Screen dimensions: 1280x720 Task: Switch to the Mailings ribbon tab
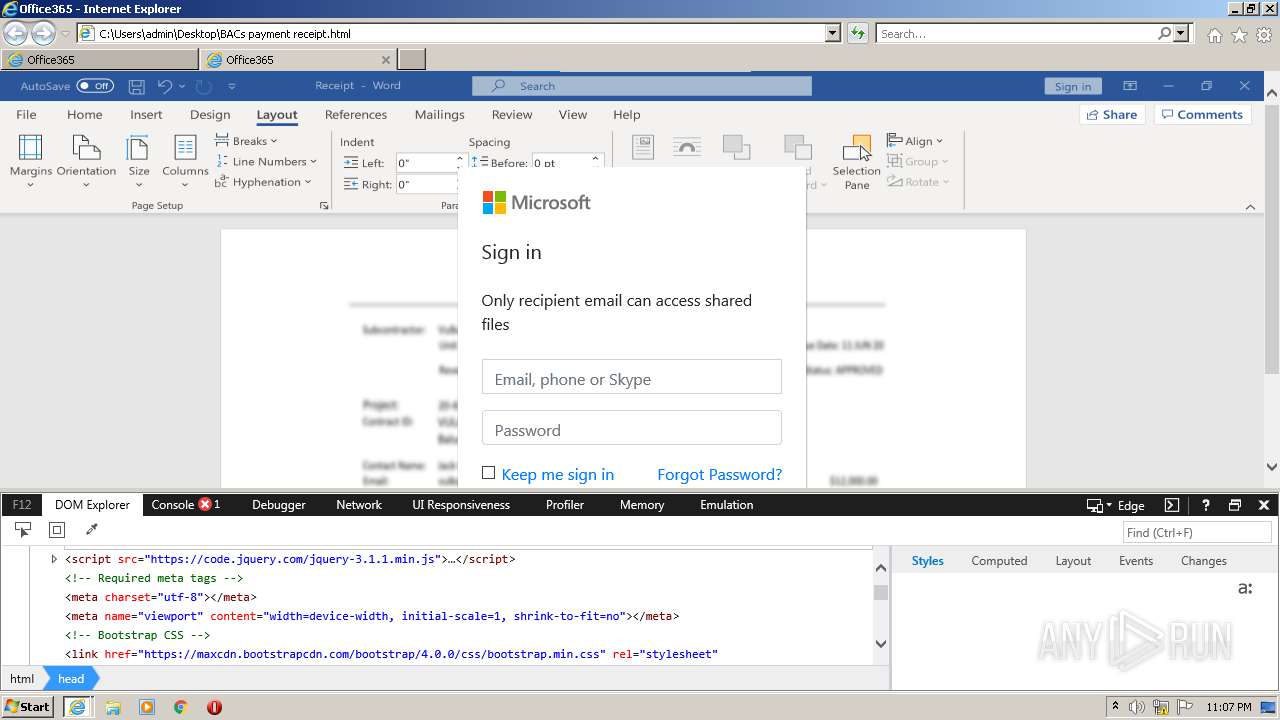click(440, 114)
